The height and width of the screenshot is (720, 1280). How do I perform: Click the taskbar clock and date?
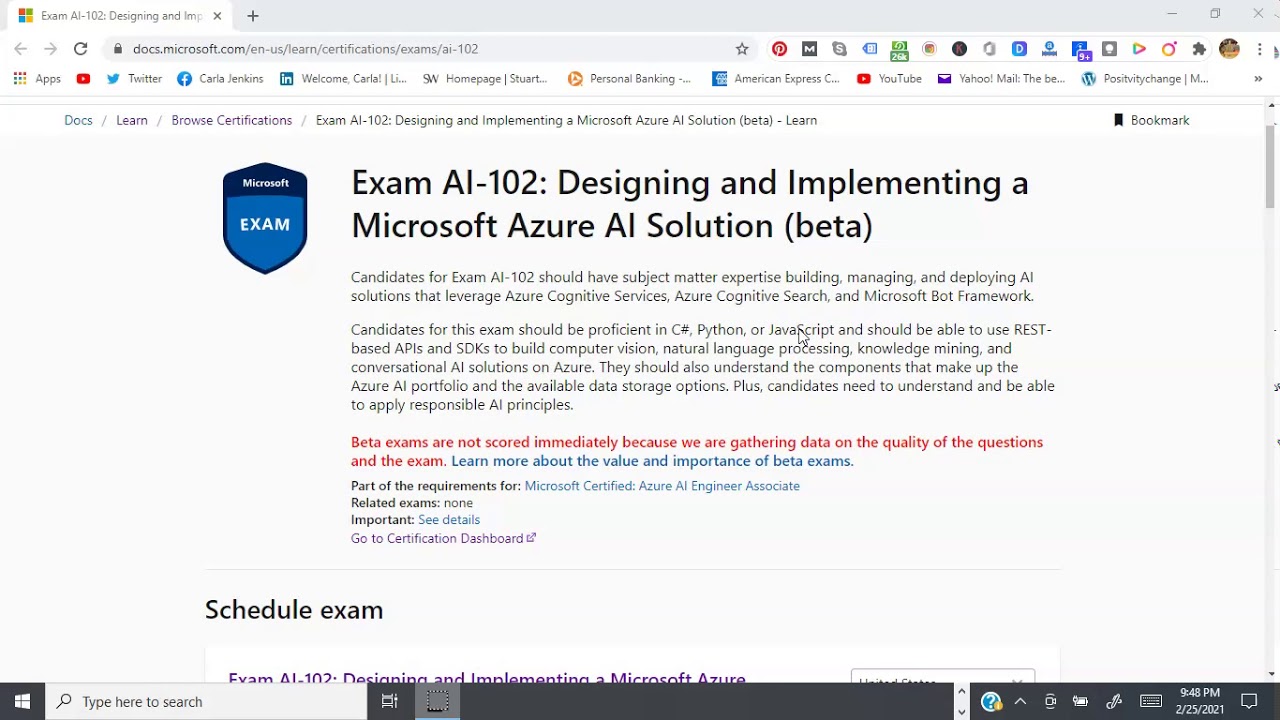pyautogui.click(x=1199, y=701)
